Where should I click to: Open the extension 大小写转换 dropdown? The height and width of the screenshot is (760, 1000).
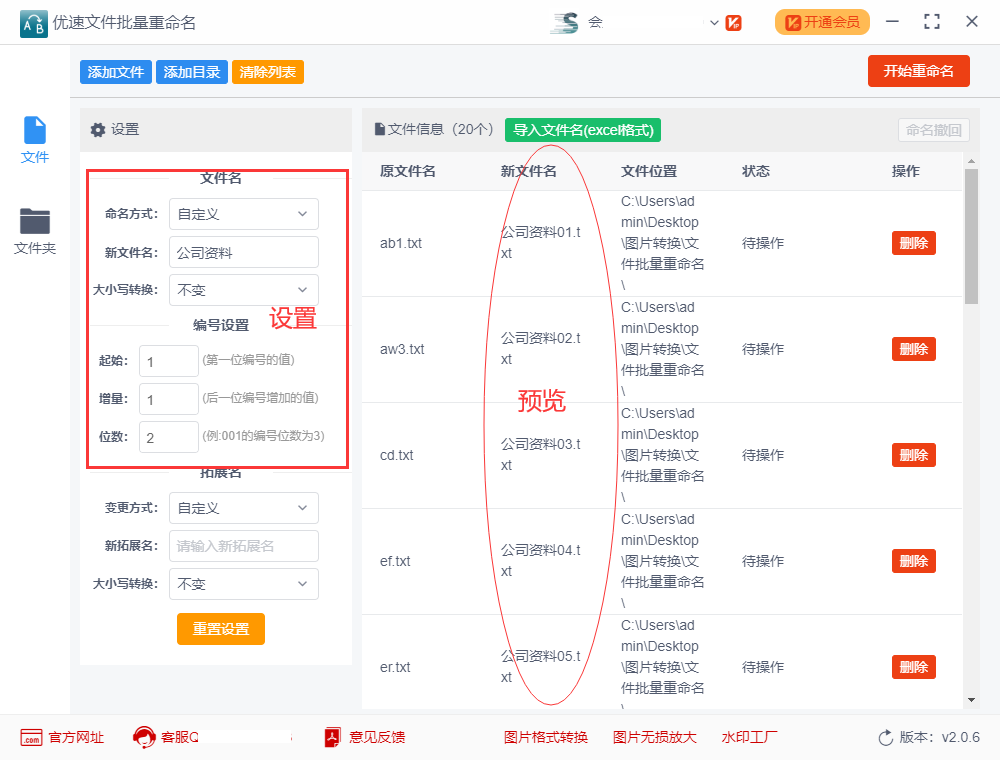point(244,584)
